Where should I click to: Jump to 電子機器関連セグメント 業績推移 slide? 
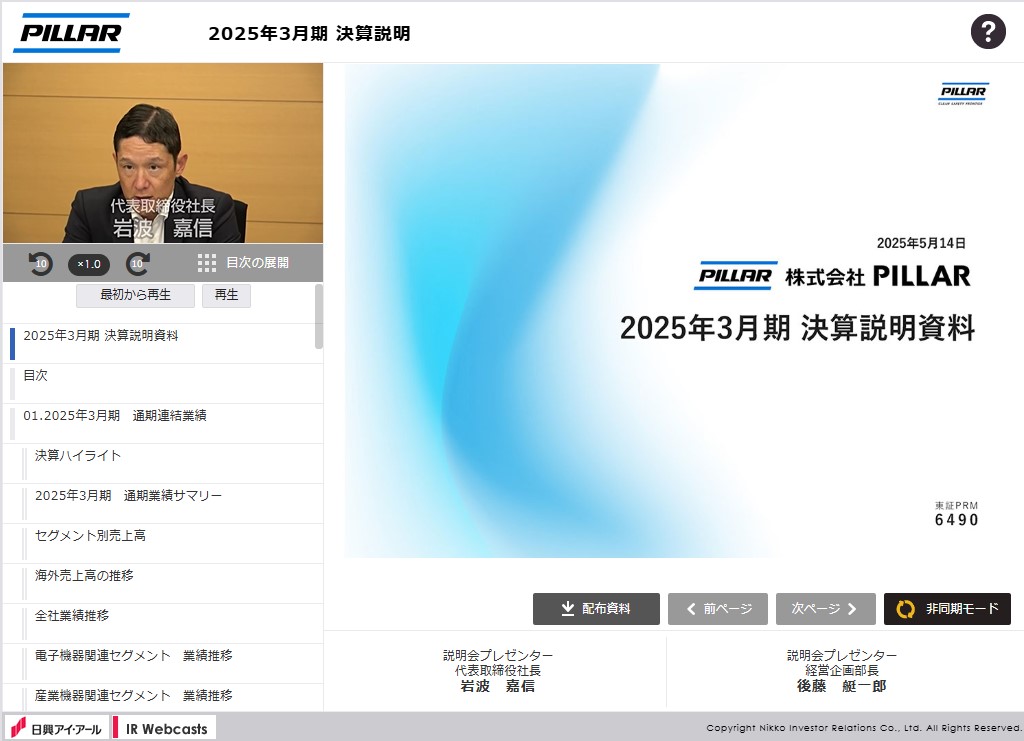(x=163, y=663)
